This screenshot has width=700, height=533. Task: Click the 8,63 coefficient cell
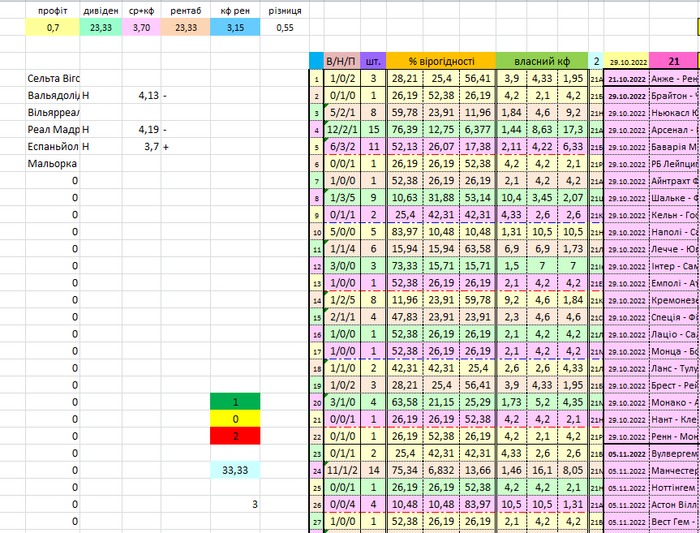point(542,129)
